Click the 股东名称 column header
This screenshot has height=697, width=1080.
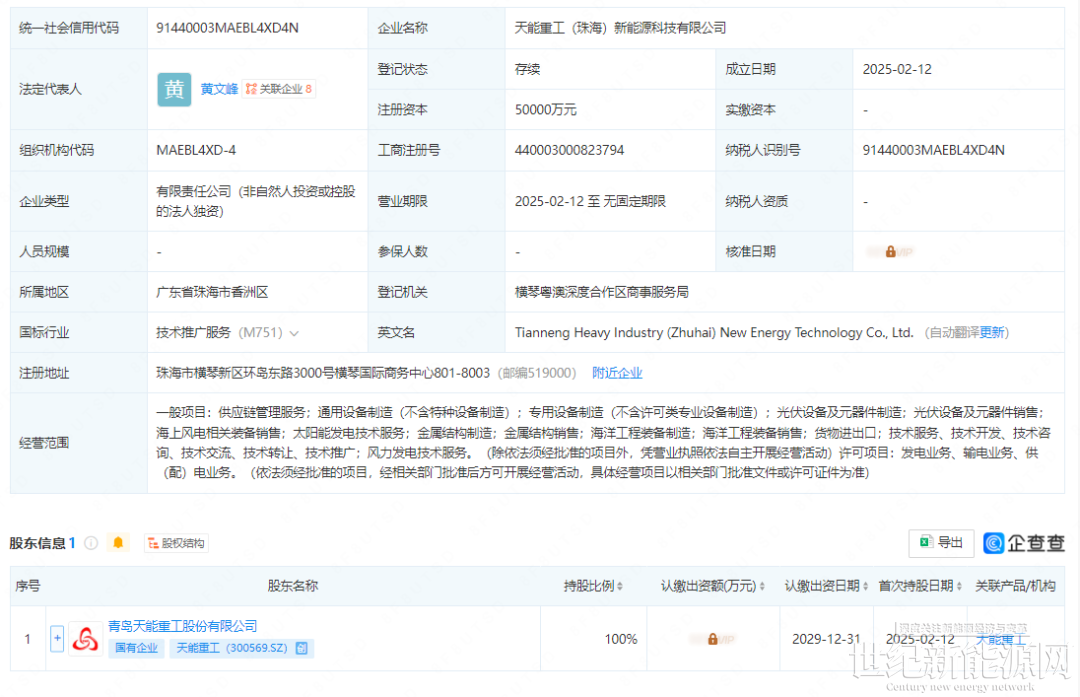pos(293,586)
